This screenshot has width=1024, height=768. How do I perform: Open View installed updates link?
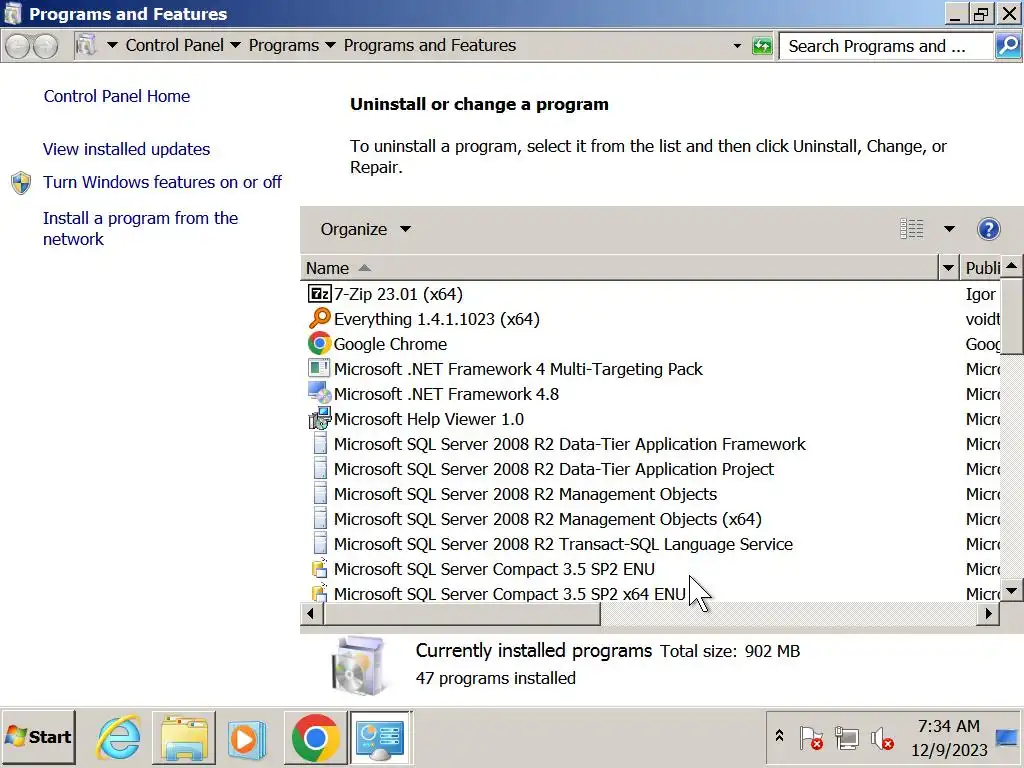click(x=127, y=149)
